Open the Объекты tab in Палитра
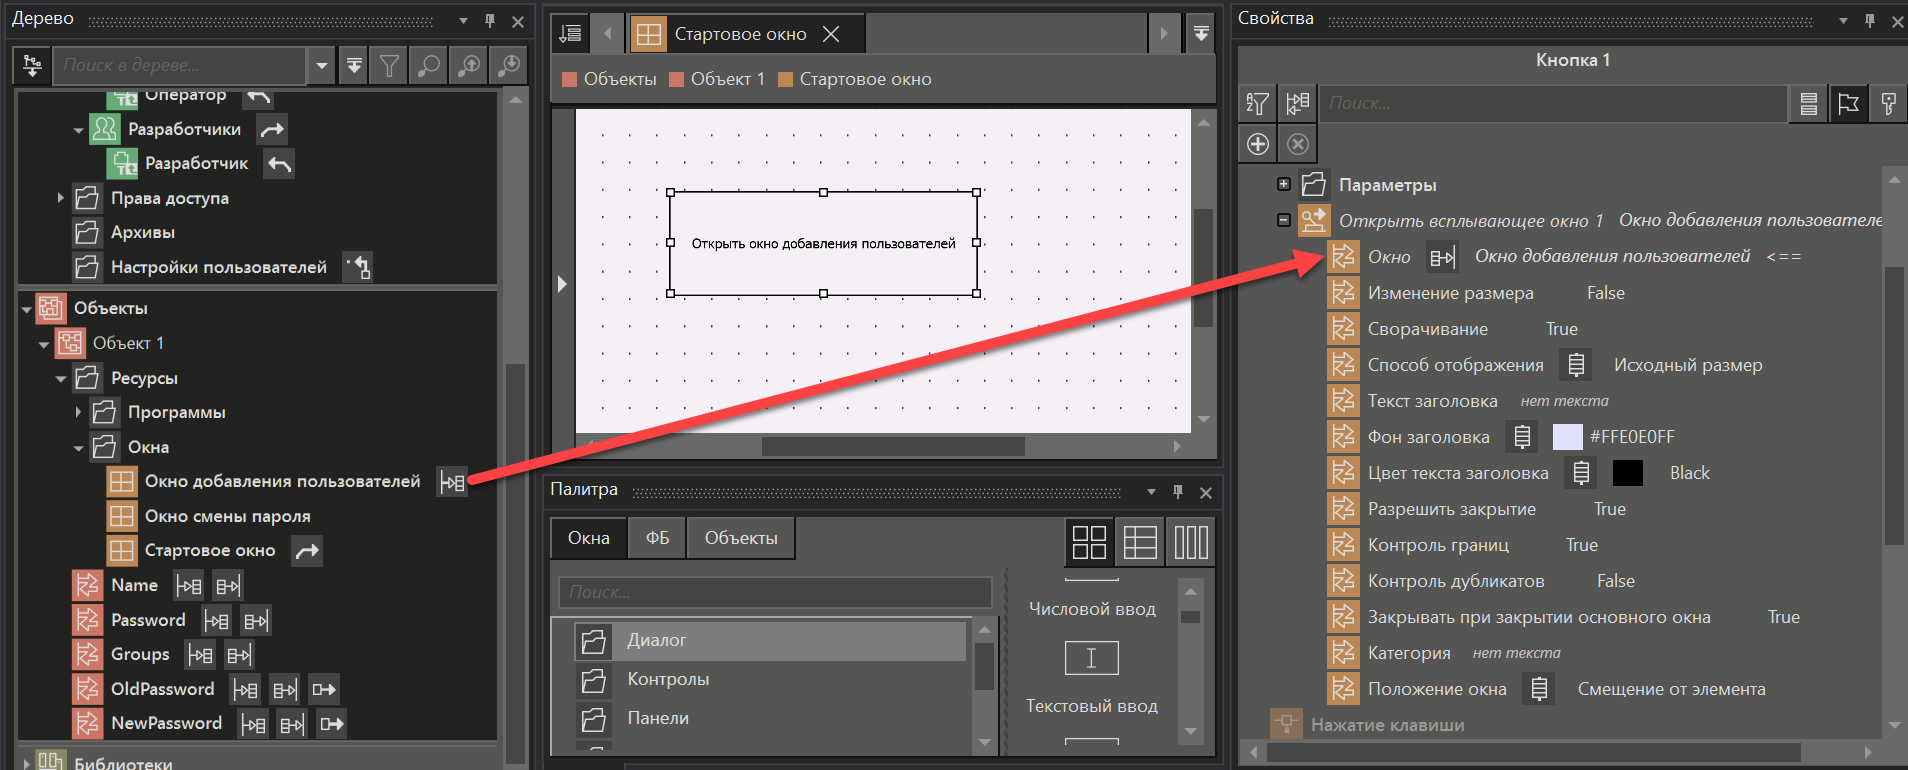 click(741, 538)
